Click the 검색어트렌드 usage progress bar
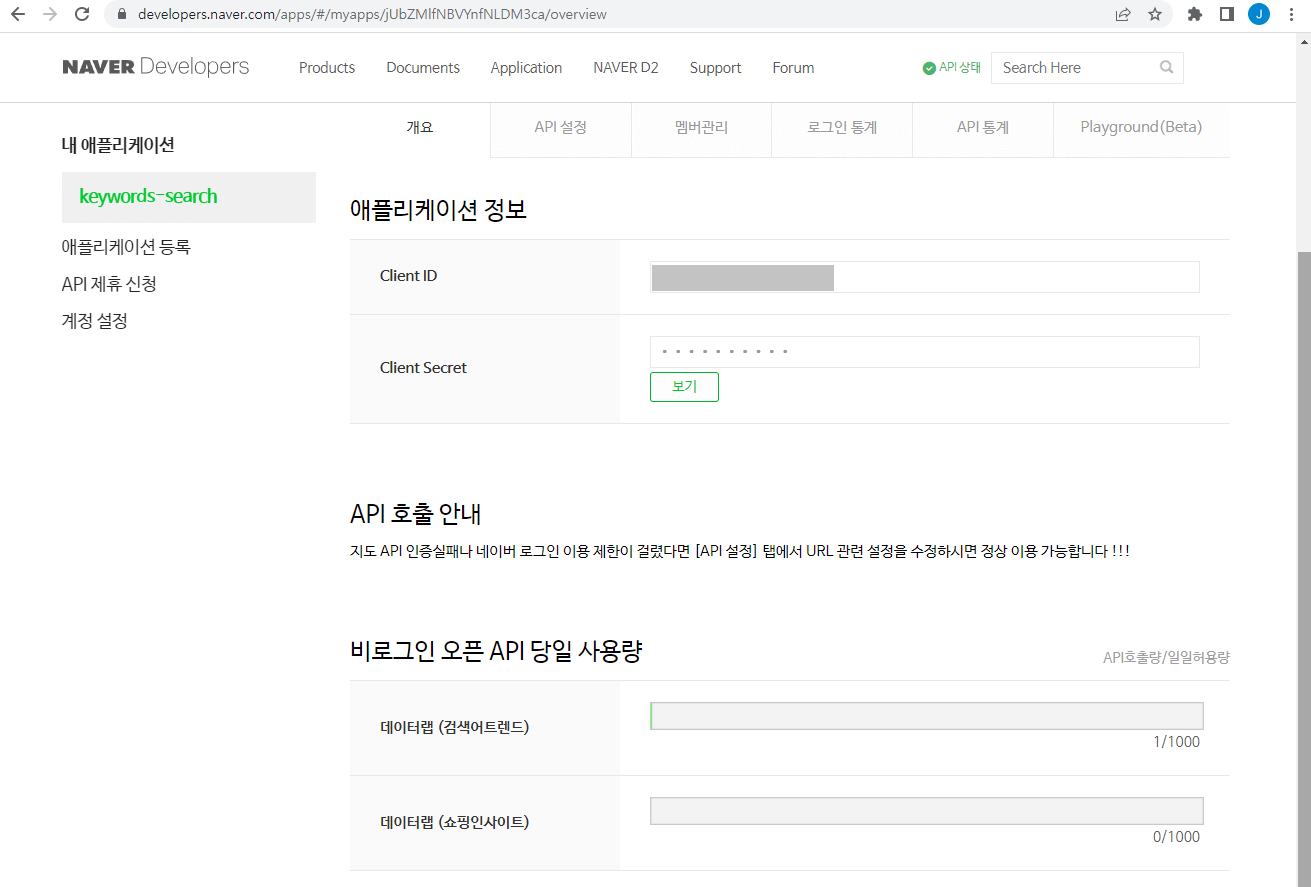This screenshot has width=1311, height=887. point(926,715)
